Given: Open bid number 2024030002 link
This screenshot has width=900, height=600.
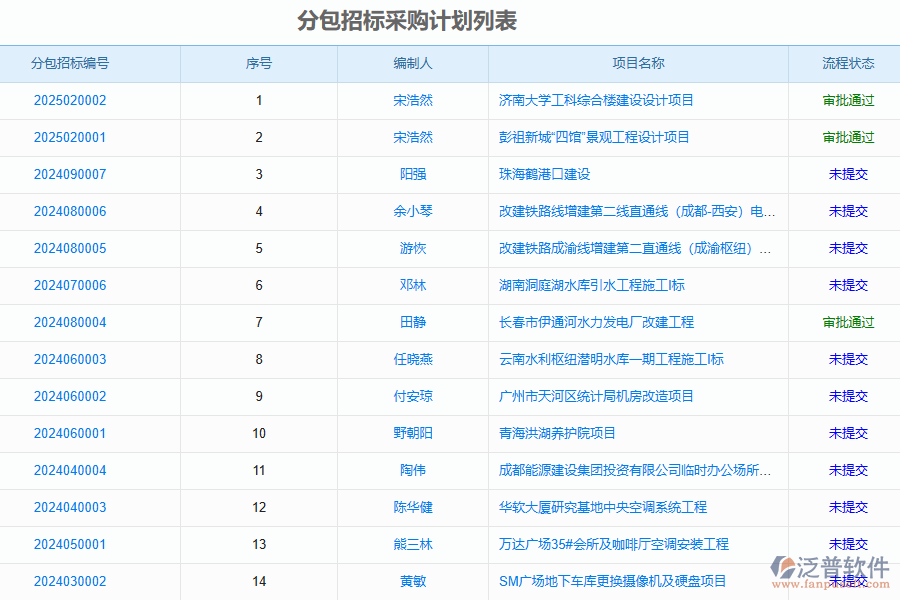Looking at the screenshot, I should coord(70,582).
